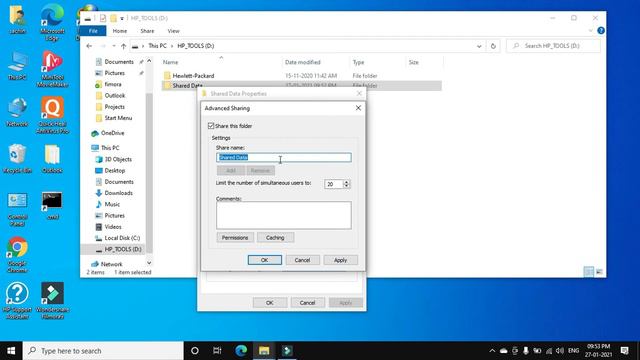Click Apply in Advanced Sharing
This screenshot has height=360, width=640.
(x=340, y=260)
